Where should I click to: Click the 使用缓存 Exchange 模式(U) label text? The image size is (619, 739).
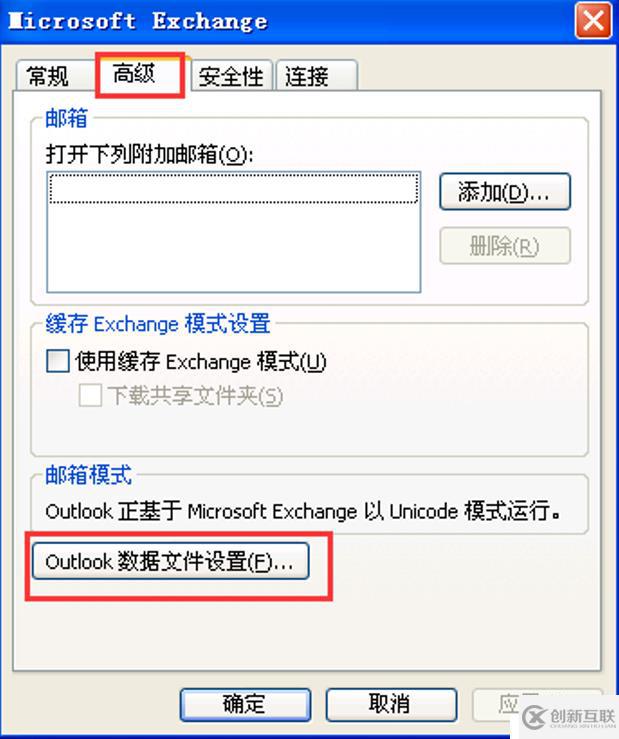coord(201,362)
